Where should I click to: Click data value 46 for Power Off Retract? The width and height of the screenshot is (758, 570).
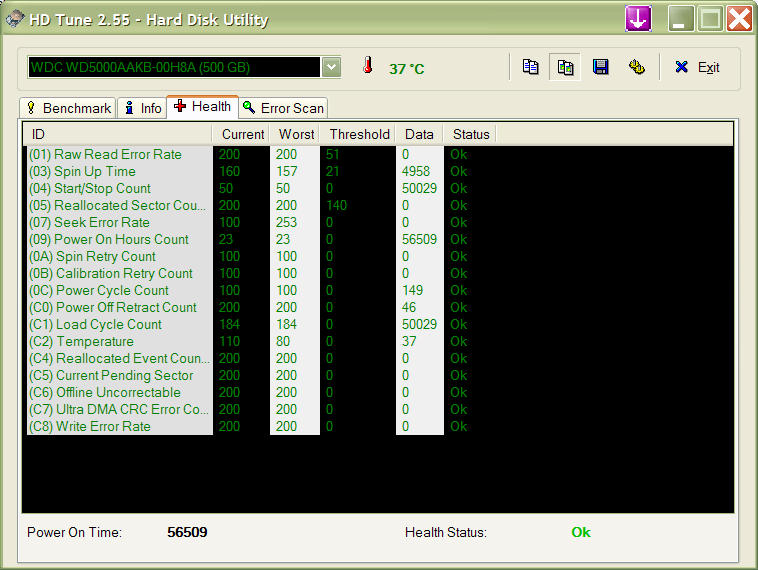pos(408,307)
